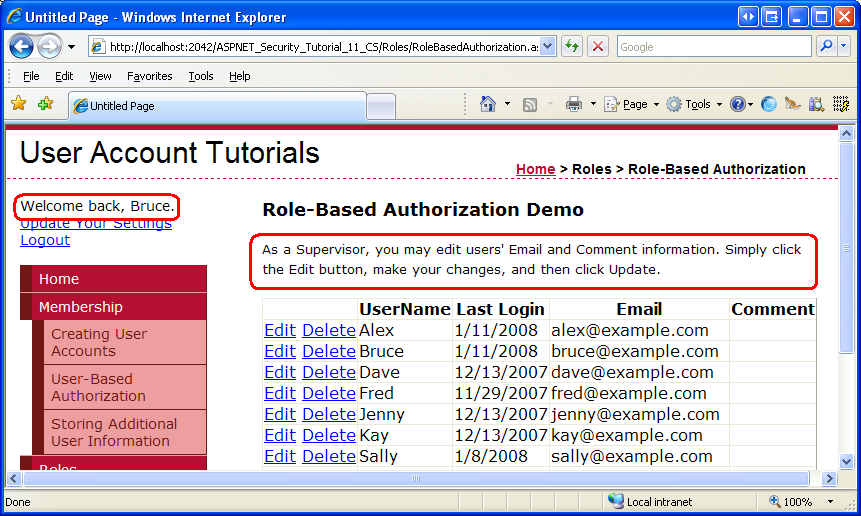Image resolution: width=861 pixels, height=516 pixels.
Task: Click the horizontal scrollbar left arrow
Action: (x=14, y=479)
